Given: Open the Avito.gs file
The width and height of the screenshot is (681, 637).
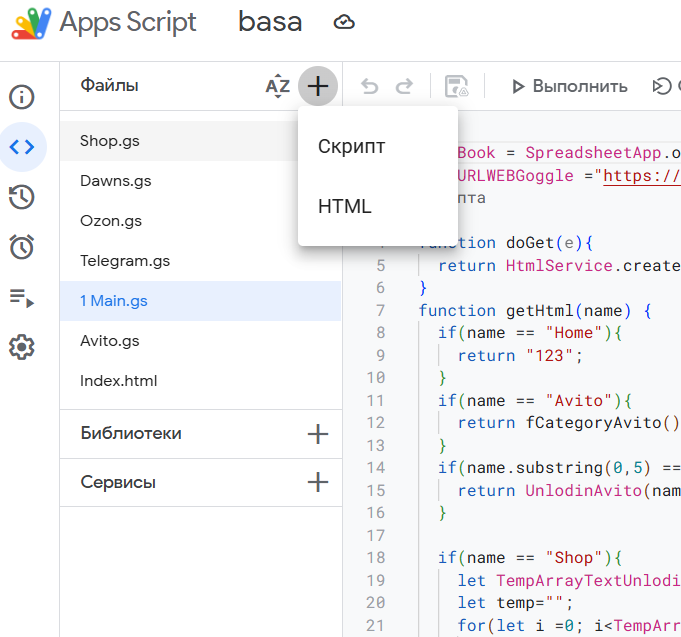Looking at the screenshot, I should pyautogui.click(x=200, y=341).
